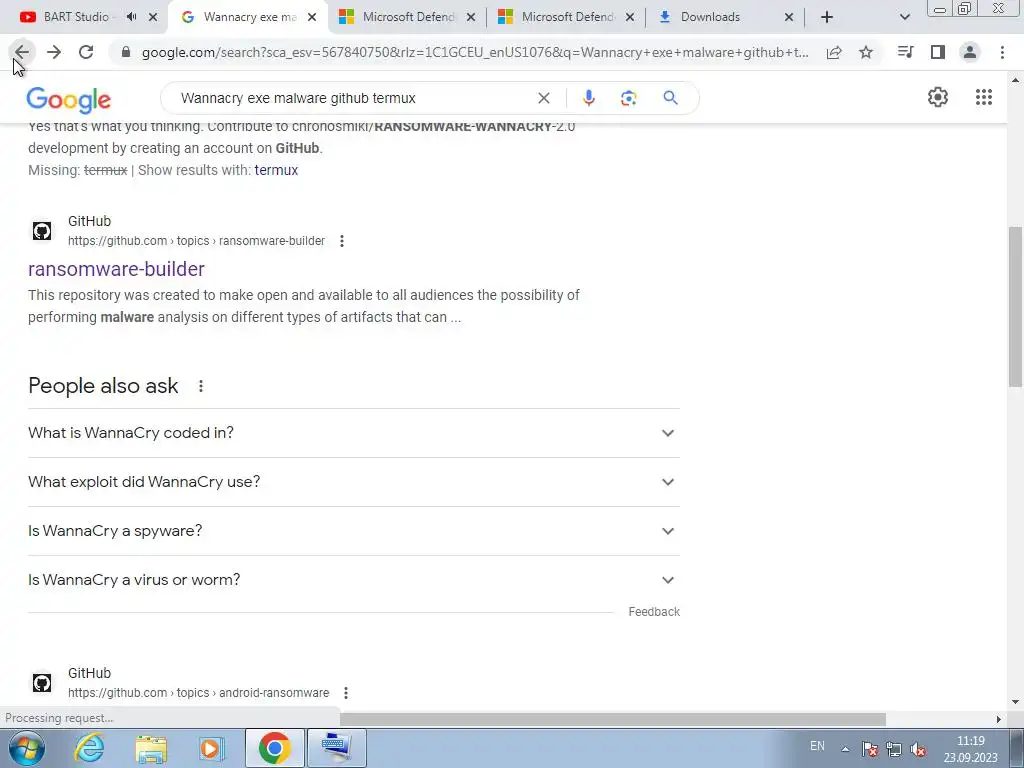This screenshot has height=768, width=1024.
Task: Mute the BART Studio tab audio icon
Action: point(131,17)
